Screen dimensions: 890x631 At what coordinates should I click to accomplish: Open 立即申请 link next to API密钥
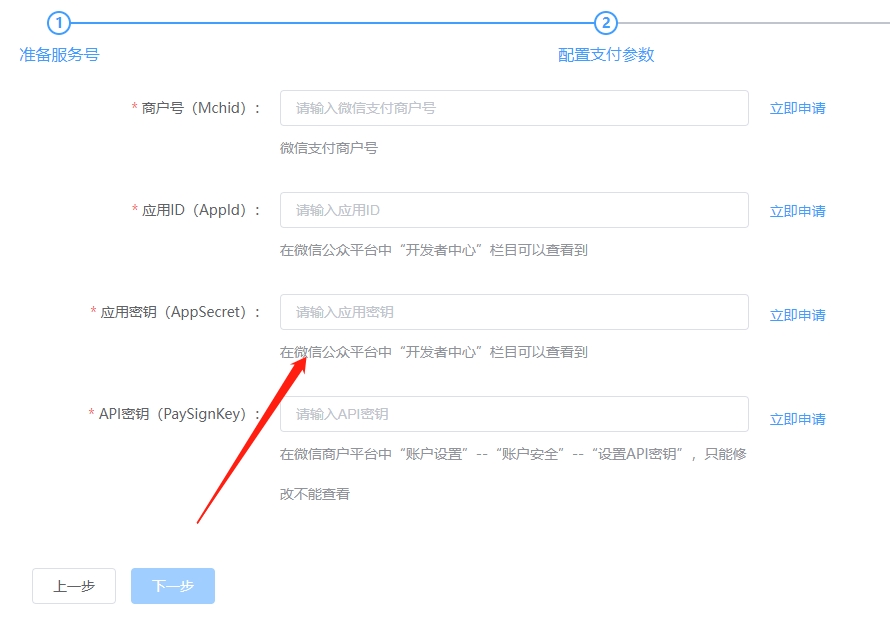tap(798, 419)
